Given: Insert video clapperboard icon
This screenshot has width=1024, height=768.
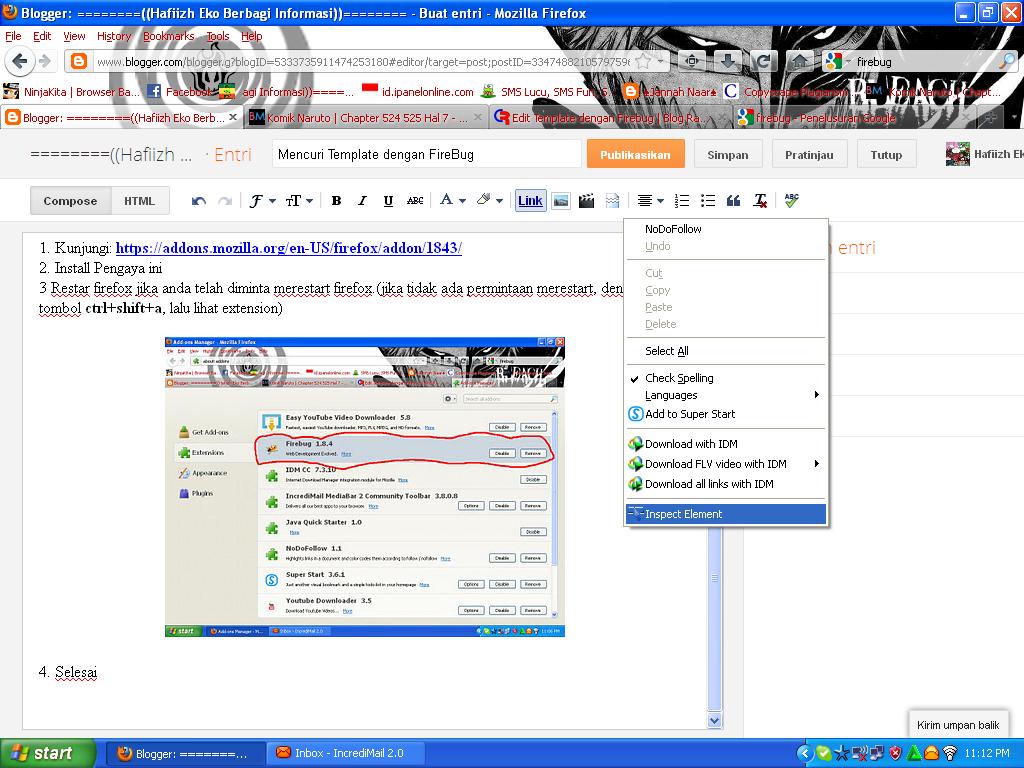Looking at the screenshot, I should coord(586,201).
